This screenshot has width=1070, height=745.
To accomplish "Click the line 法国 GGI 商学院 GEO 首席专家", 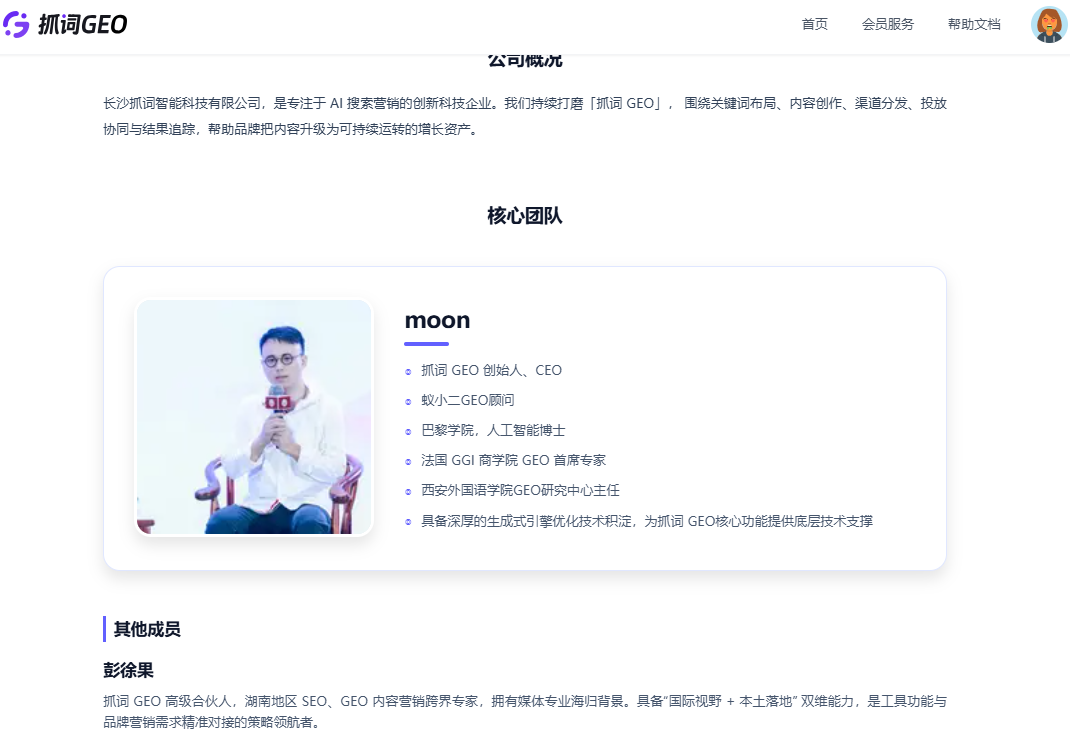I will click(513, 461).
